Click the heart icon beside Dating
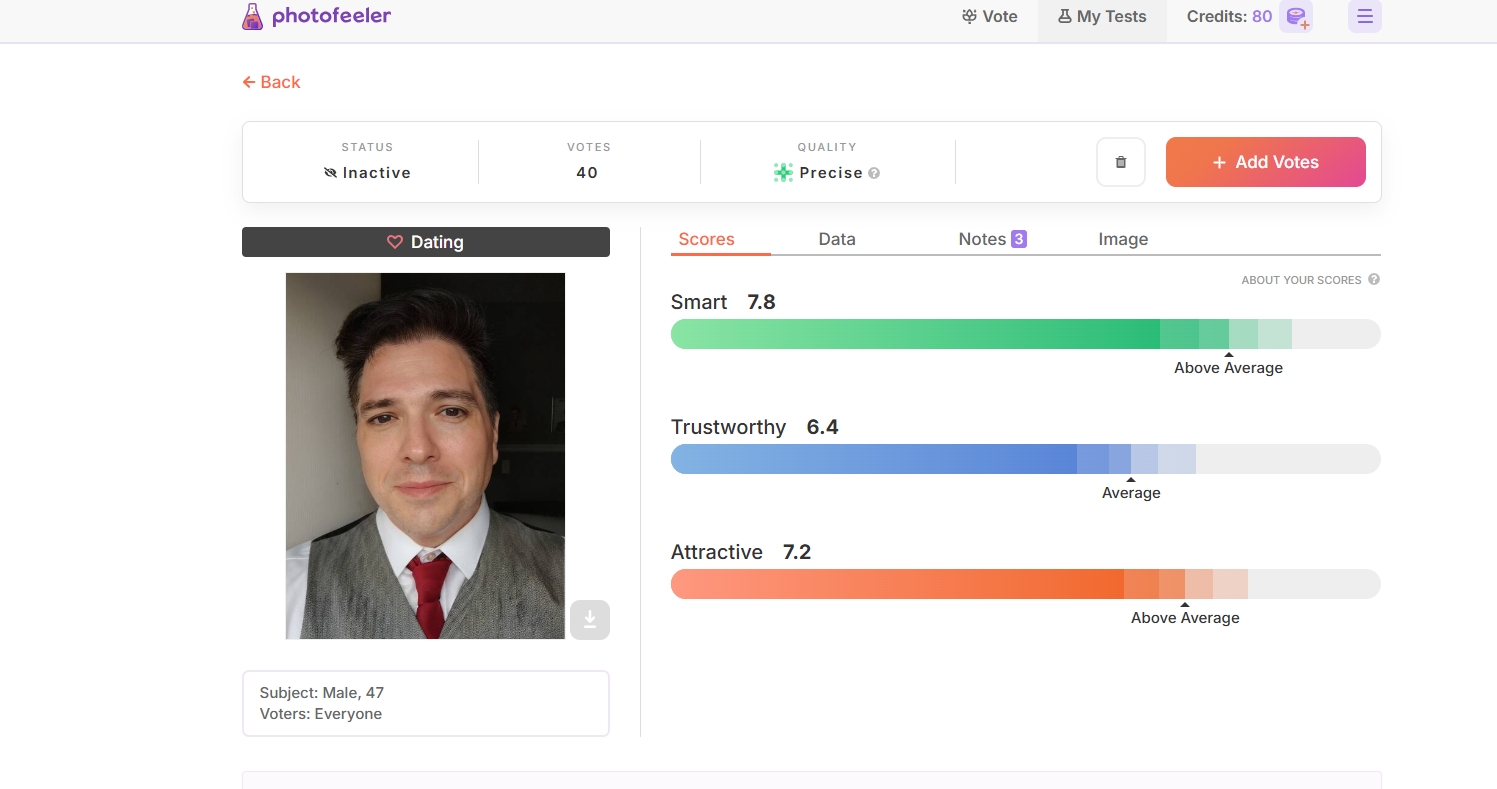Screen dimensions: 1497x789 coord(395,242)
